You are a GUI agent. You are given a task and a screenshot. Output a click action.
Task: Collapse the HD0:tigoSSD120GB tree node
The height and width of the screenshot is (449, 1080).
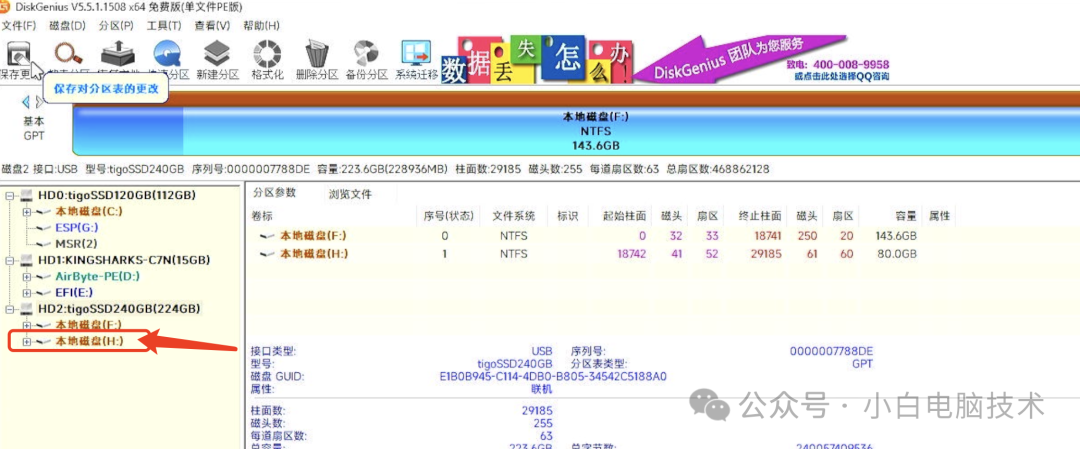tap(10, 196)
